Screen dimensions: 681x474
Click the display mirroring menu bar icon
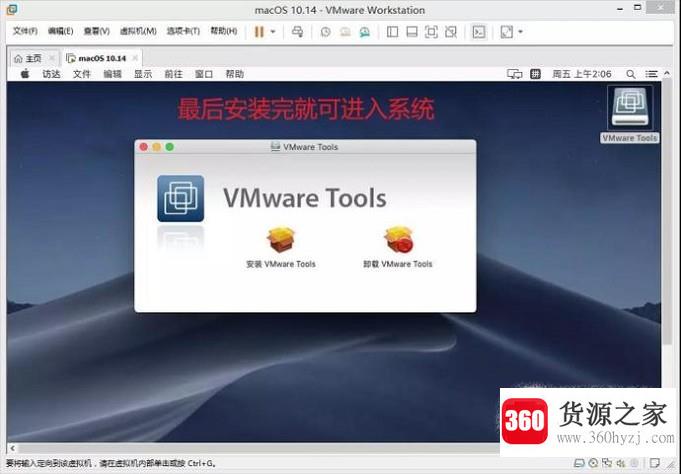point(514,74)
